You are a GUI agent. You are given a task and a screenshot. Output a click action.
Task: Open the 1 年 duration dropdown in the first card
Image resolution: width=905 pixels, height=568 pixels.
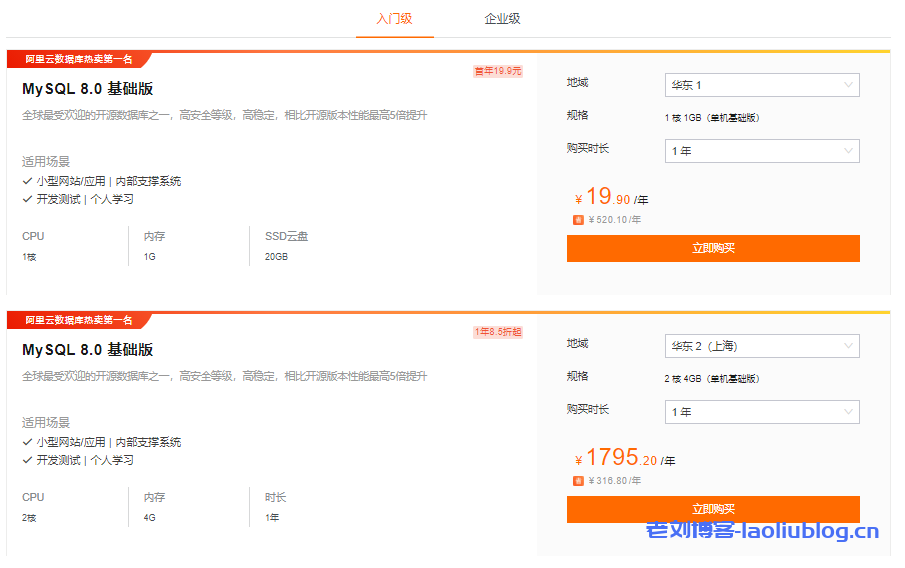pyautogui.click(x=762, y=151)
